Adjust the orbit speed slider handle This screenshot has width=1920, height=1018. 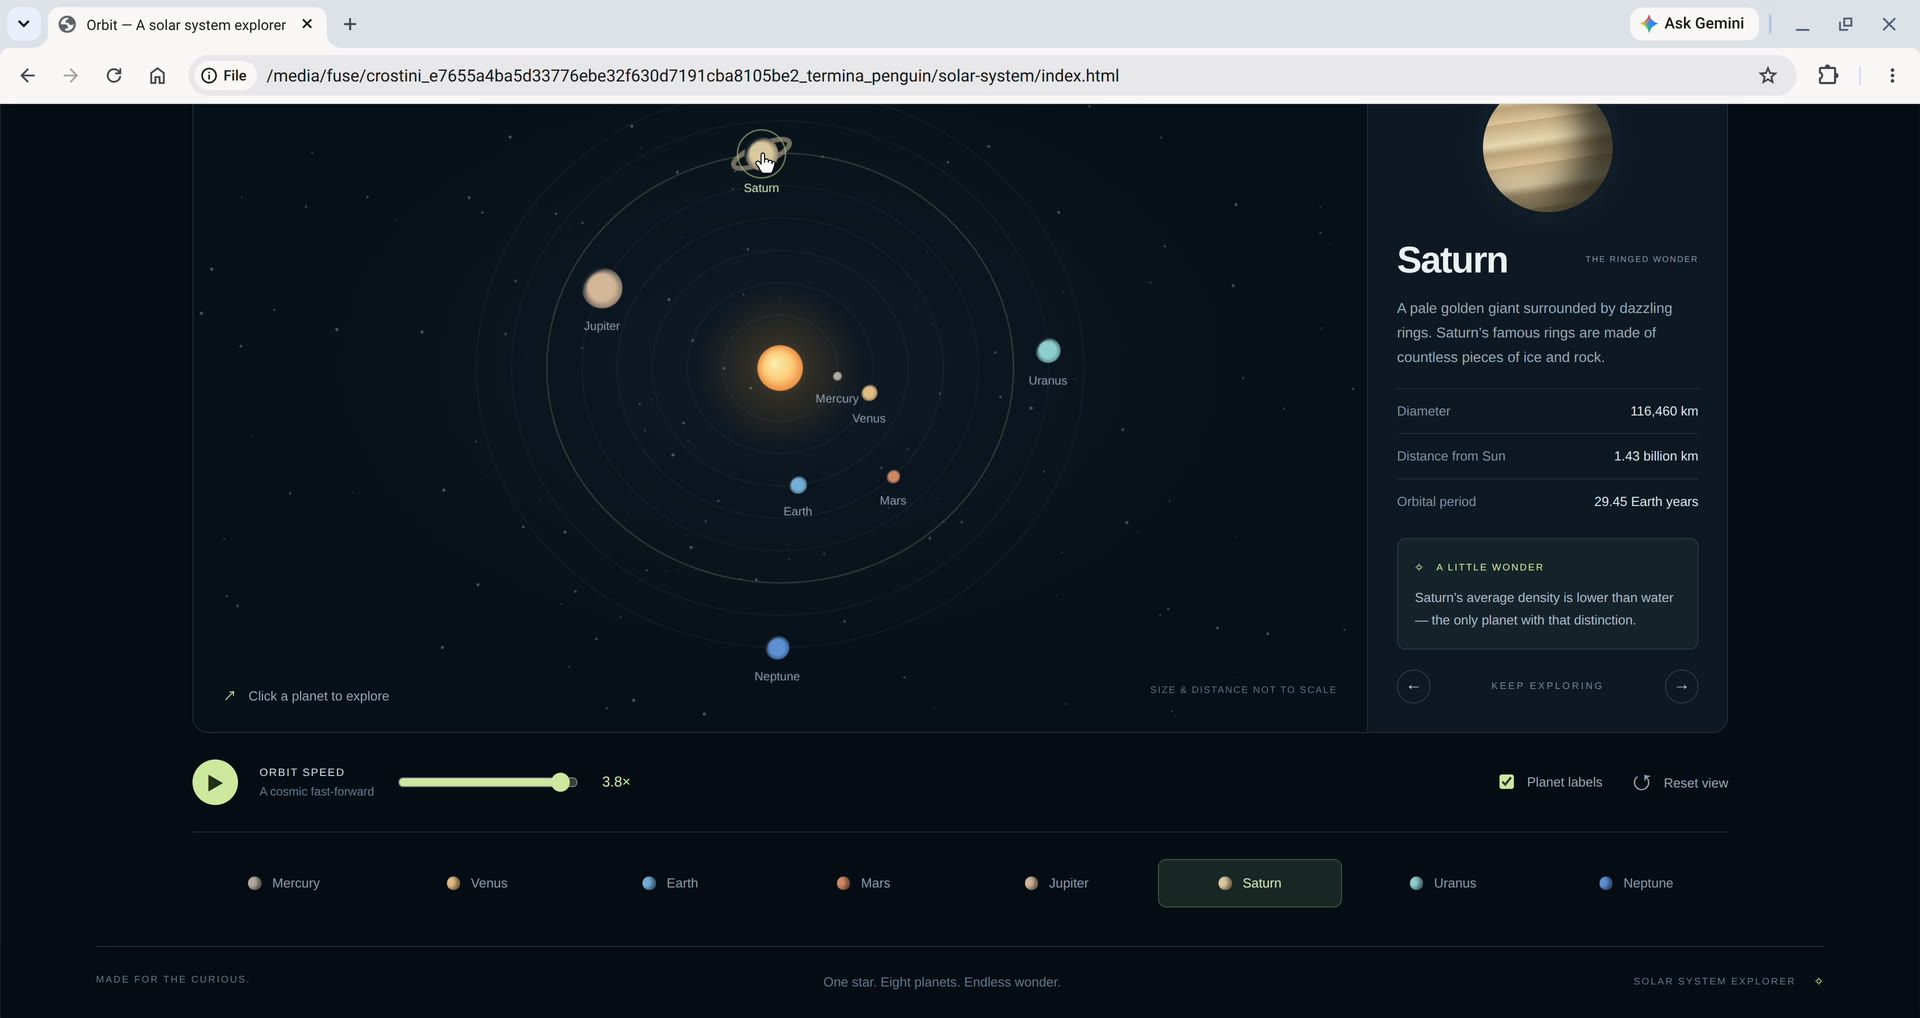[x=561, y=782]
